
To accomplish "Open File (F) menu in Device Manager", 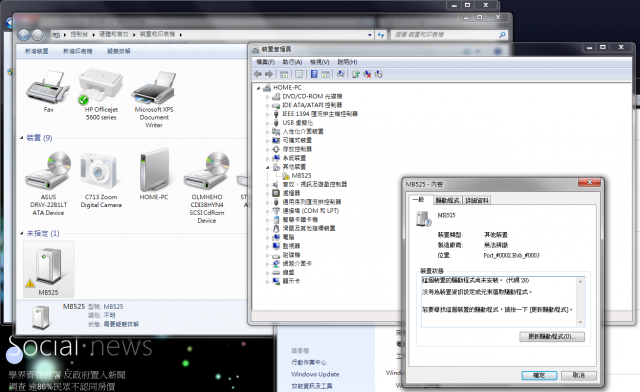I will (x=265, y=62).
